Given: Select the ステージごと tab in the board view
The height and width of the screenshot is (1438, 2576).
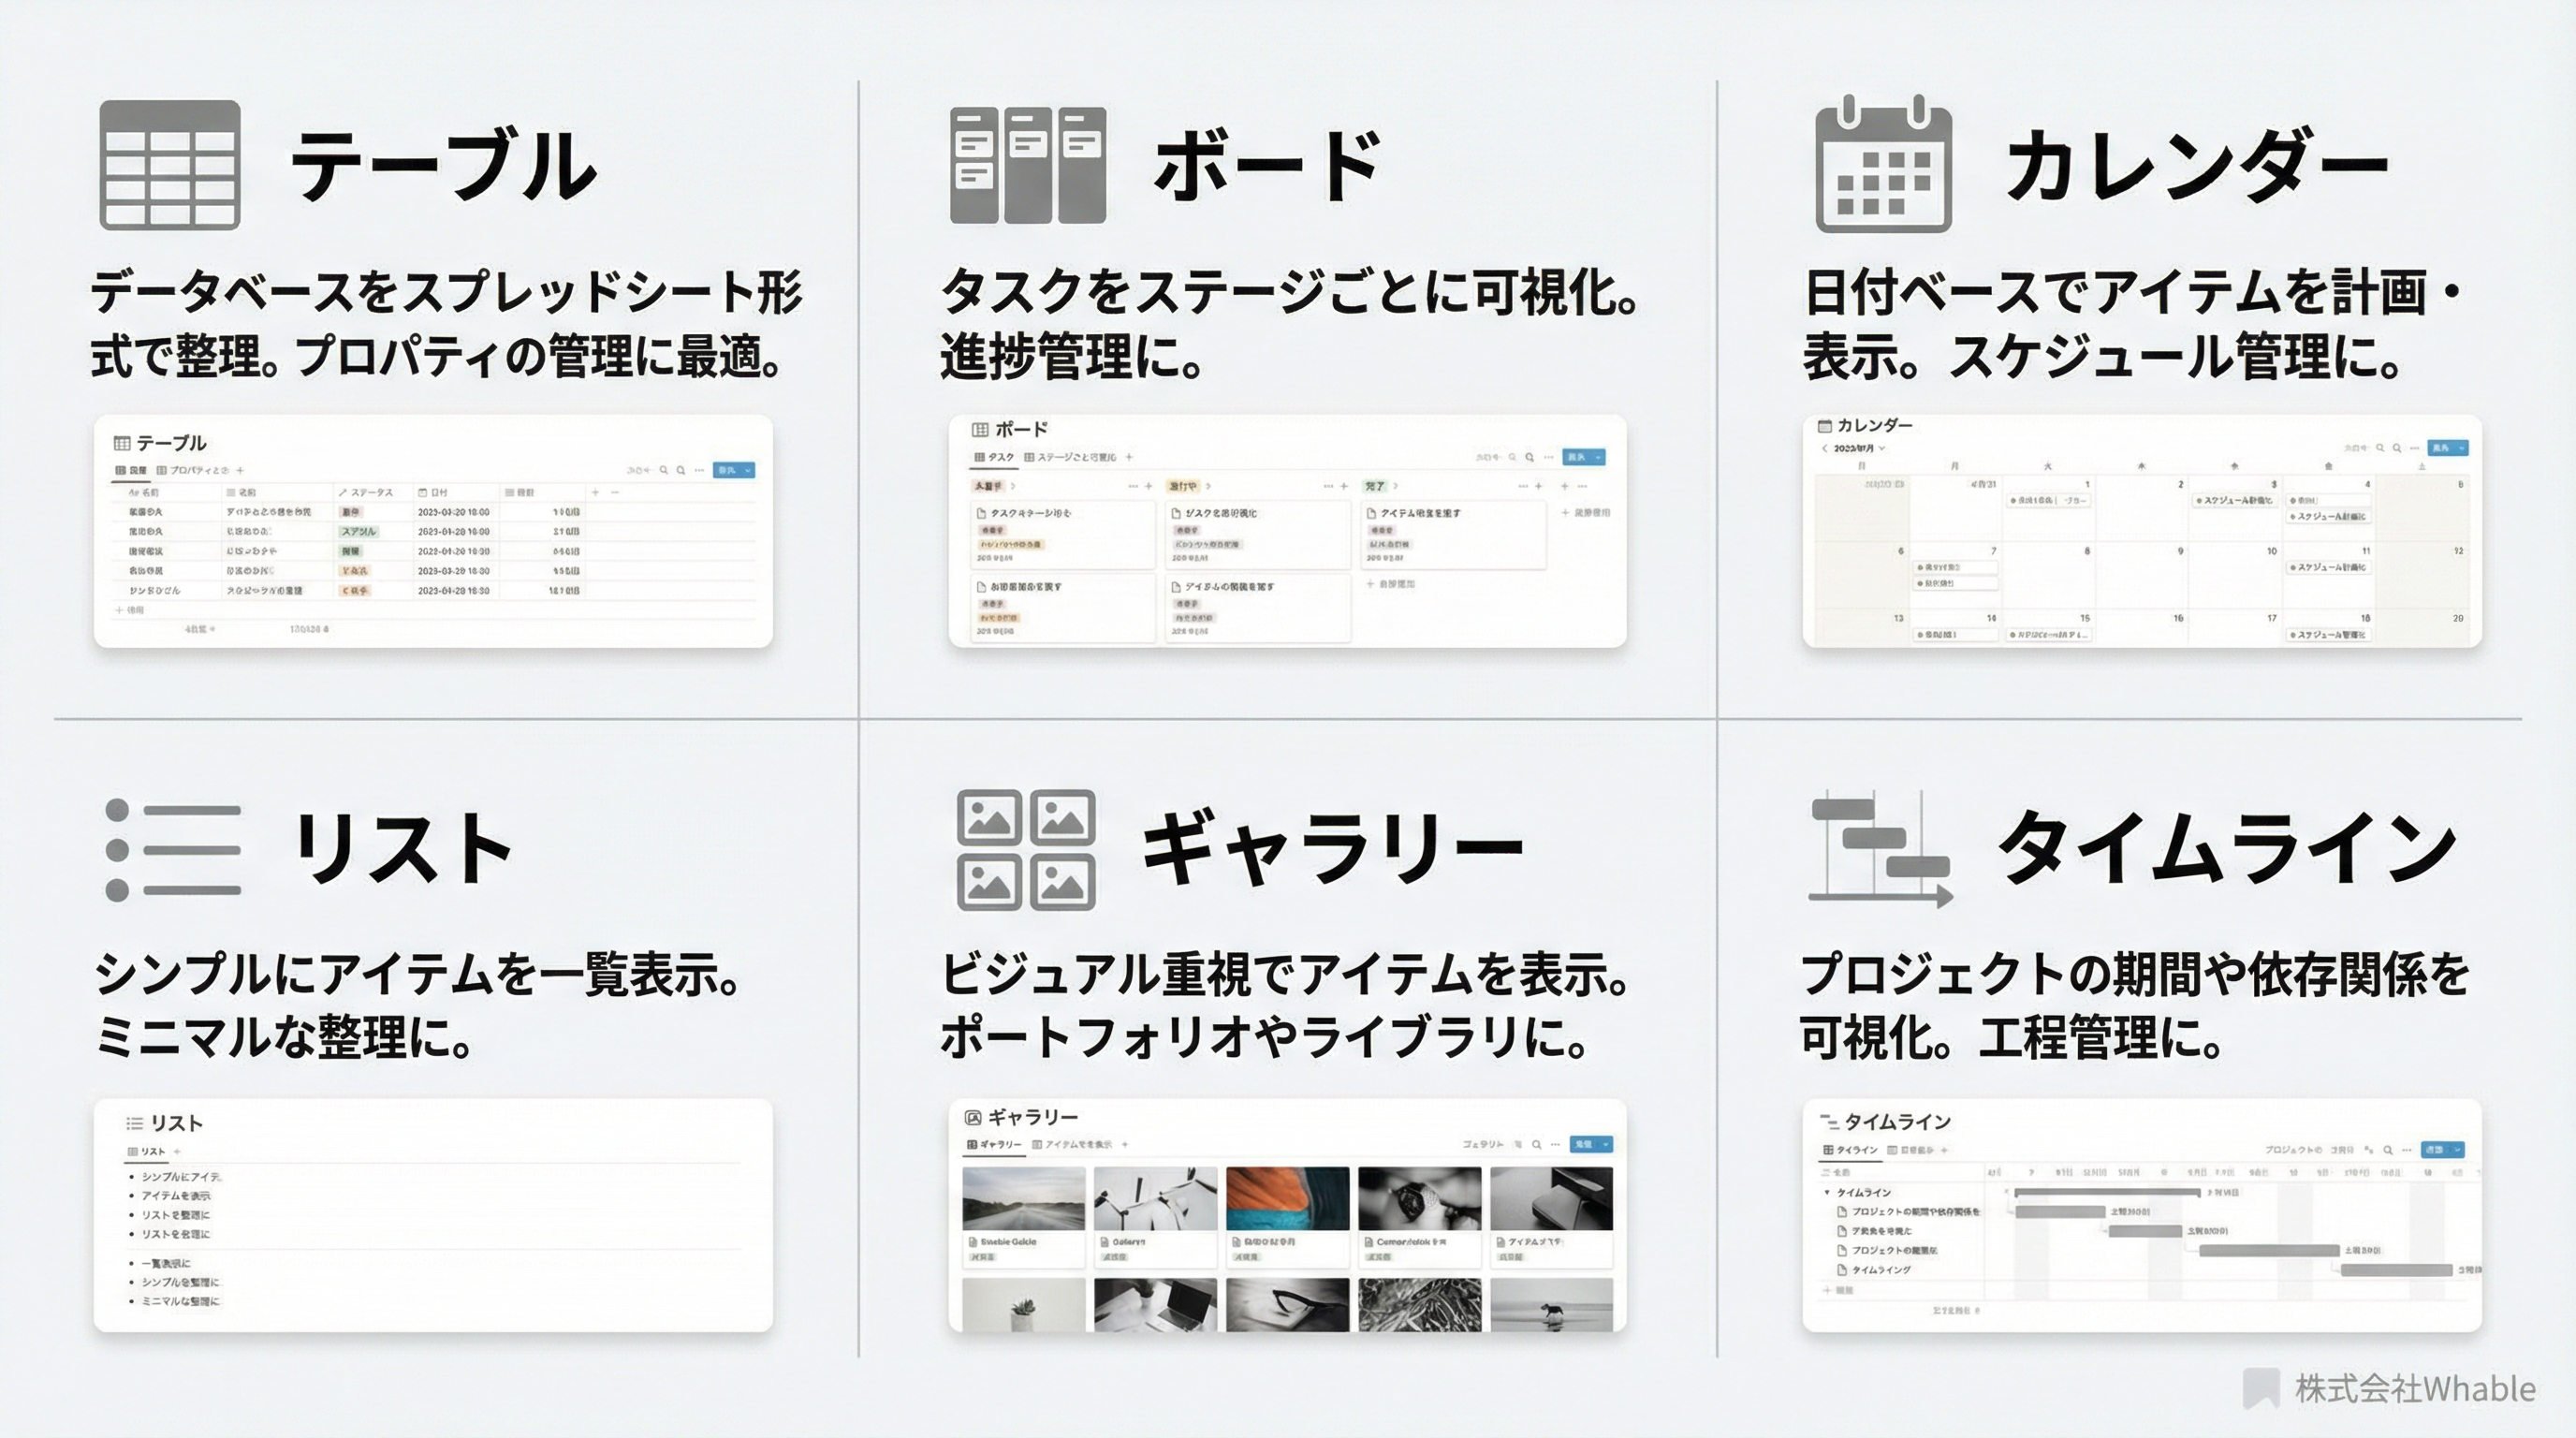Looking at the screenshot, I should pos(1072,457).
